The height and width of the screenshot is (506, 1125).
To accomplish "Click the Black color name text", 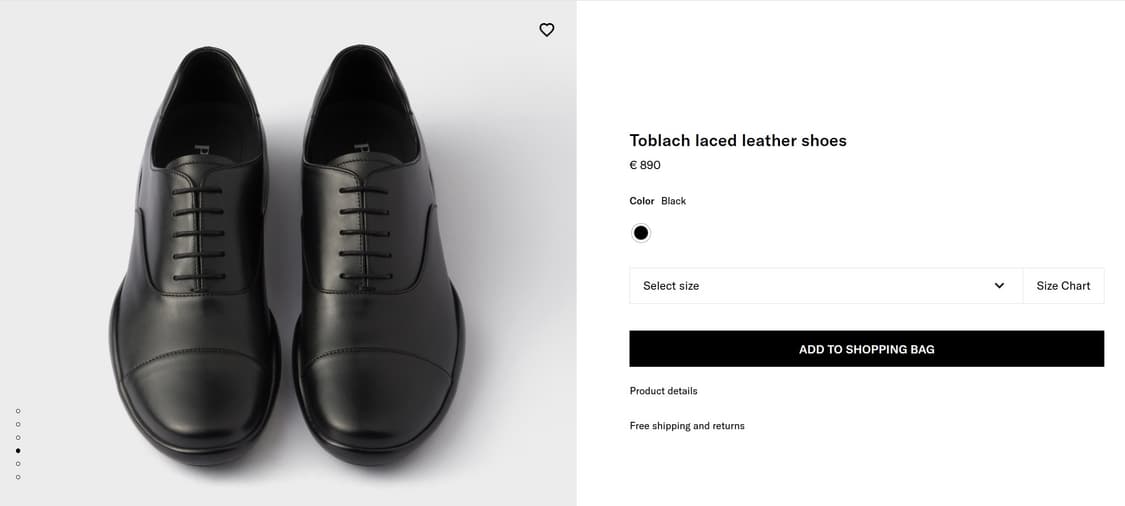I will 673,201.
